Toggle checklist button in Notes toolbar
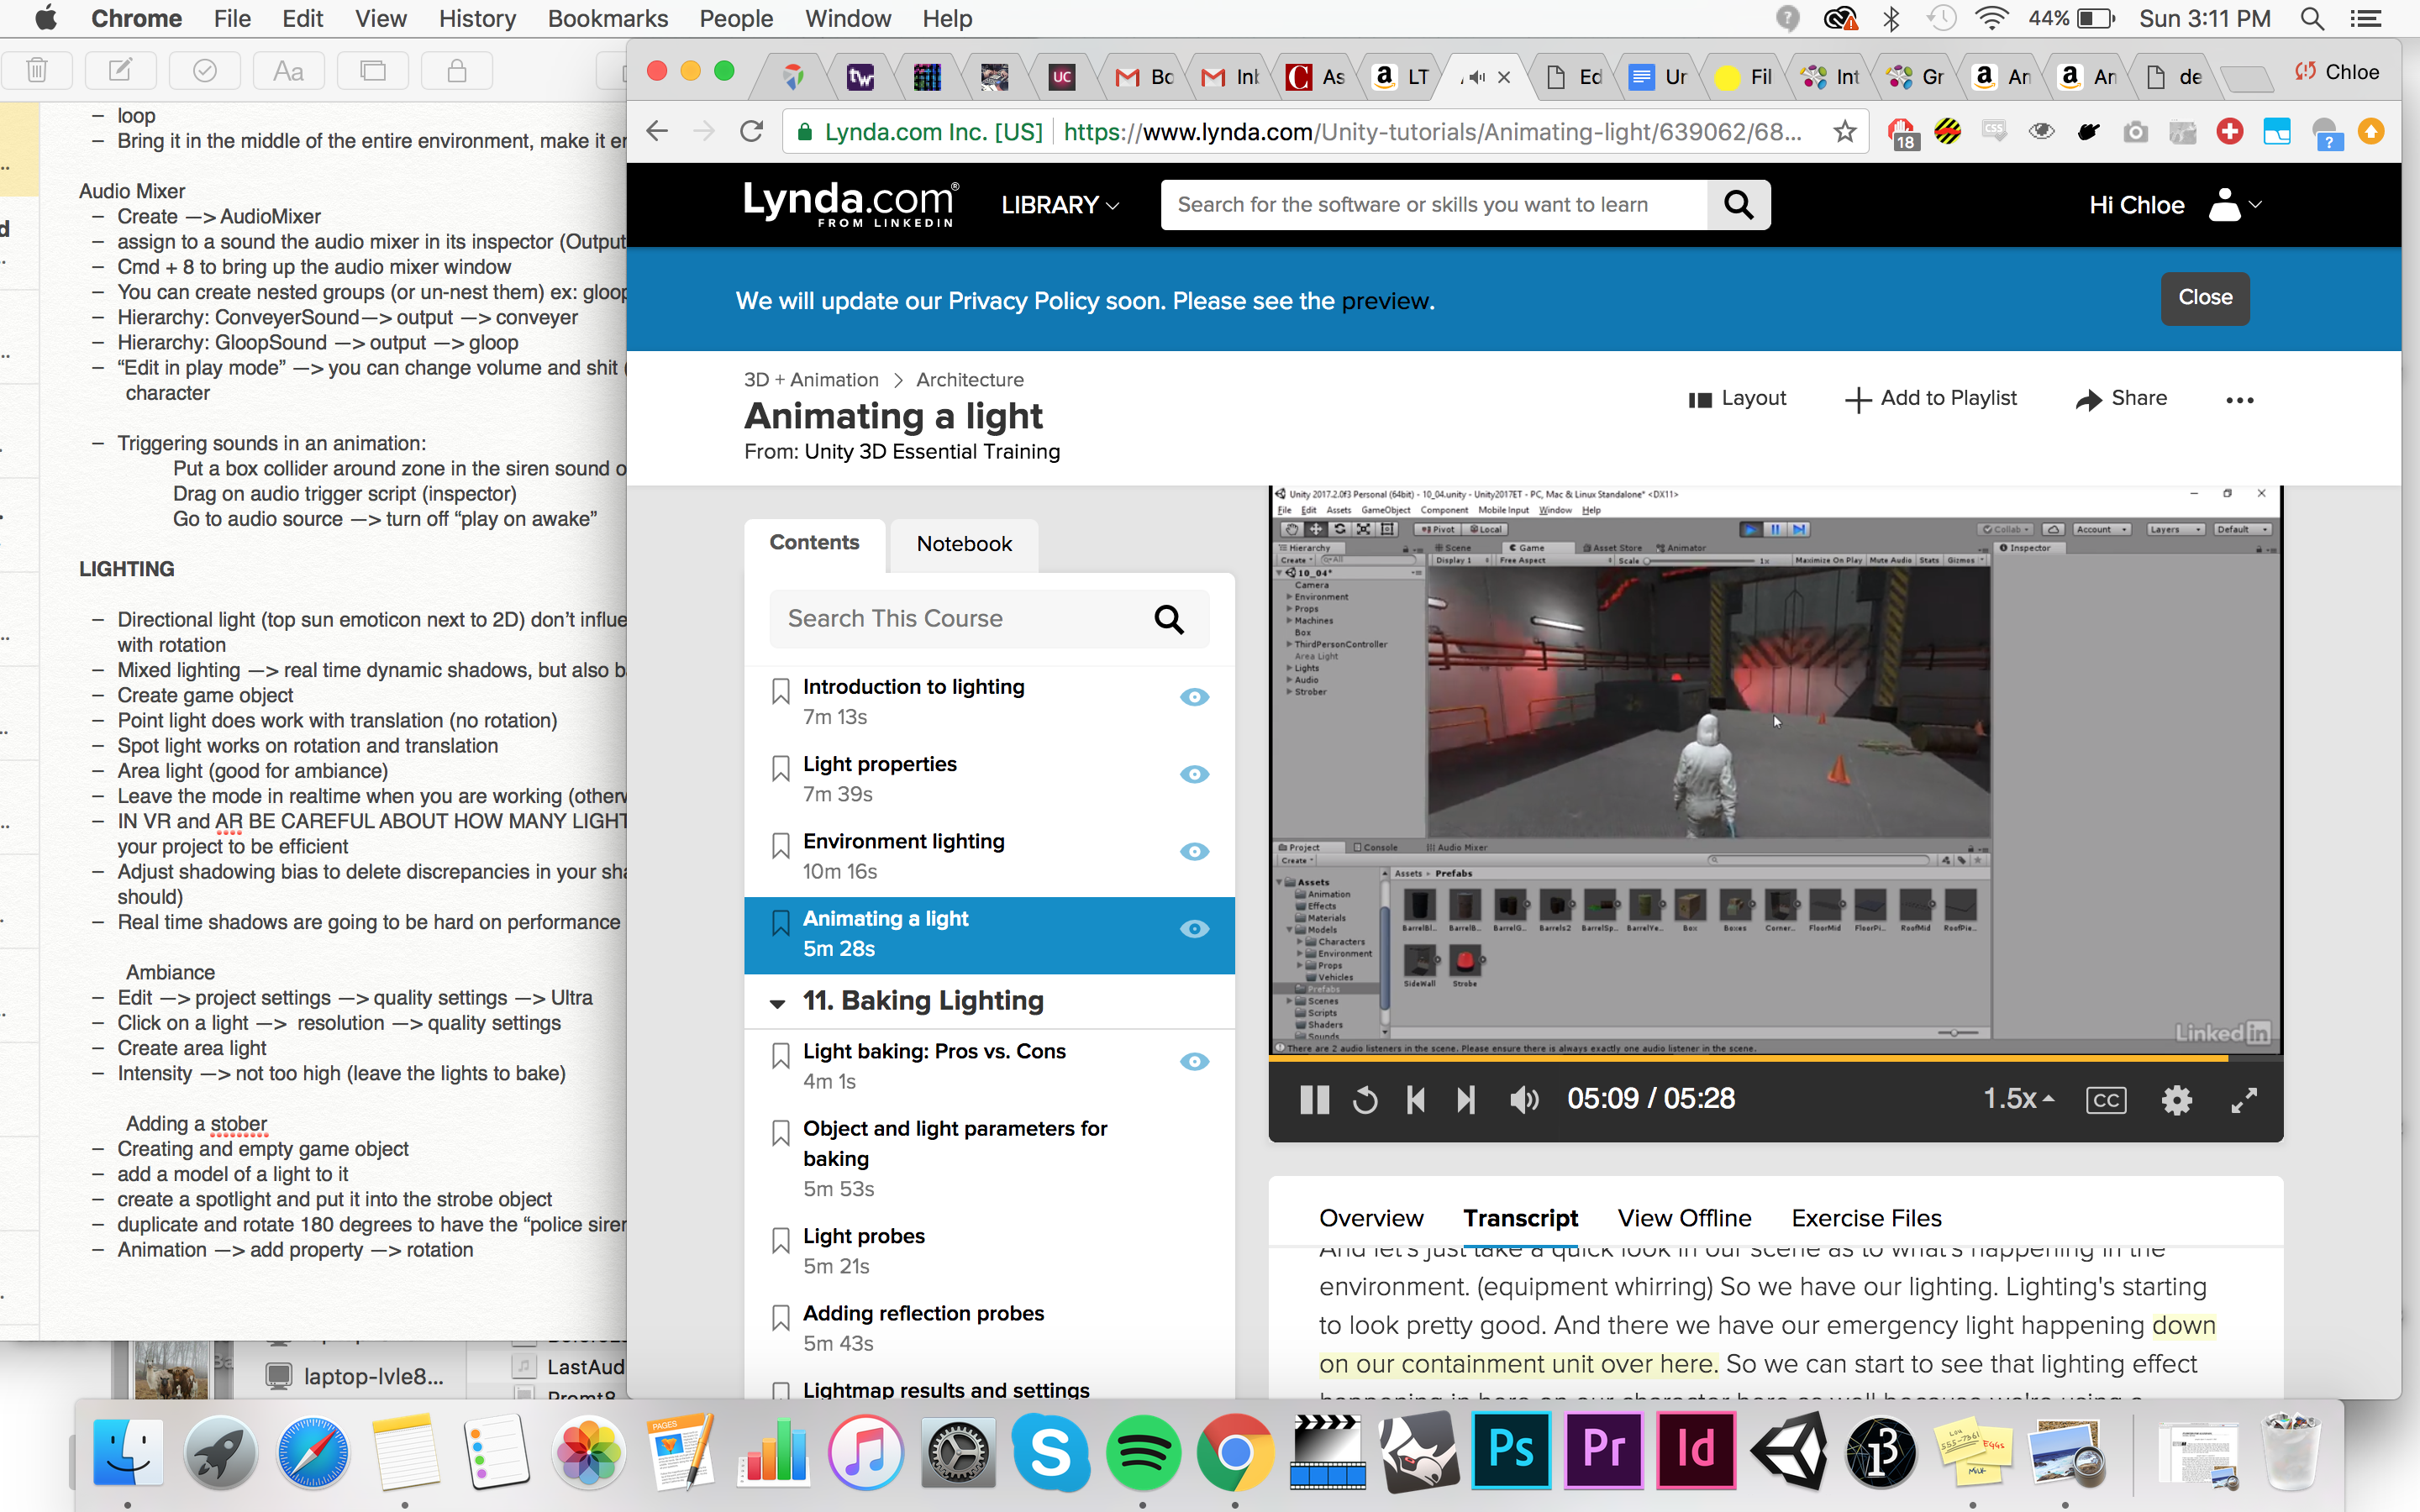The height and width of the screenshot is (1512, 2420). coord(205,70)
